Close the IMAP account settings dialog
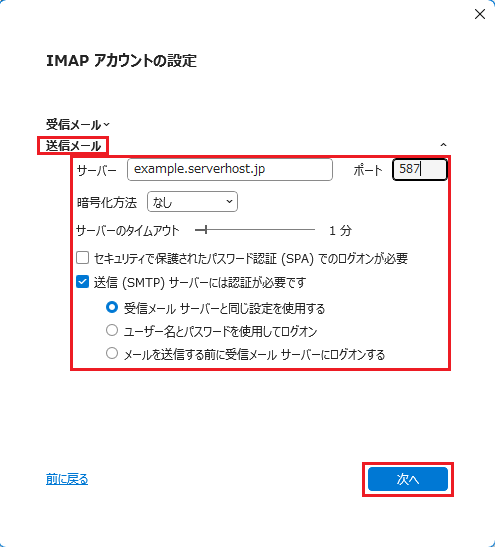This screenshot has width=495, height=547. [x=480, y=14]
